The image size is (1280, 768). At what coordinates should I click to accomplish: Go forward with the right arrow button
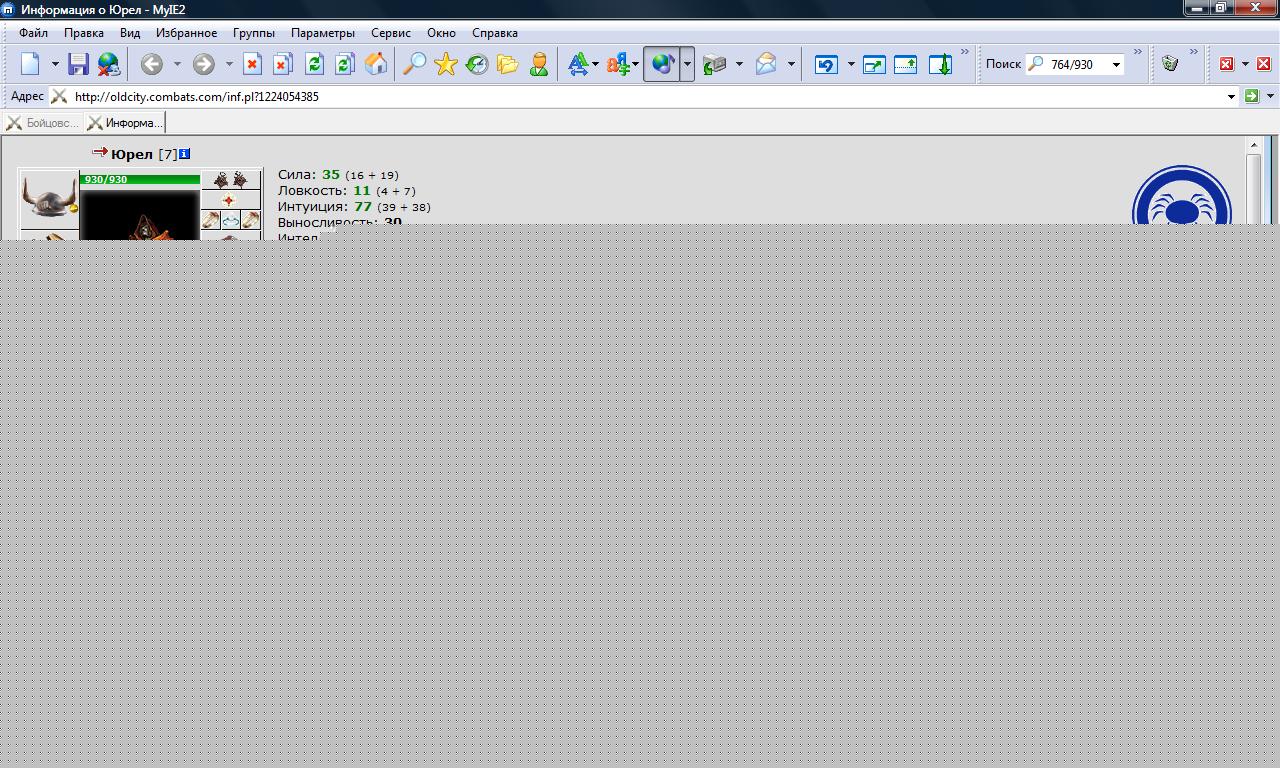tap(203, 64)
